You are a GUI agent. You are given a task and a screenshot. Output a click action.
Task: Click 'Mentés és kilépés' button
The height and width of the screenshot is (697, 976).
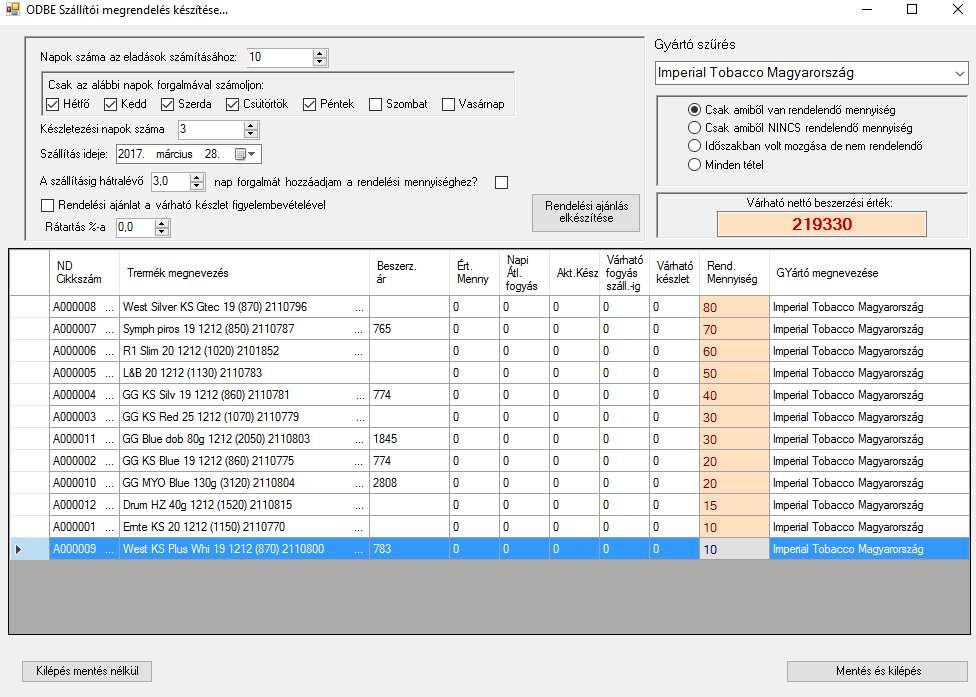pyautogui.click(x=878, y=671)
